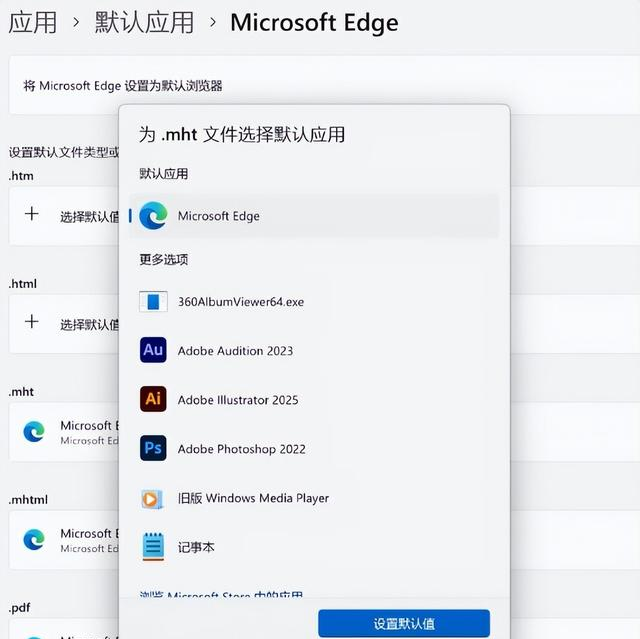Click the plus icon under .htm
This screenshot has width=640, height=639.
(31, 214)
